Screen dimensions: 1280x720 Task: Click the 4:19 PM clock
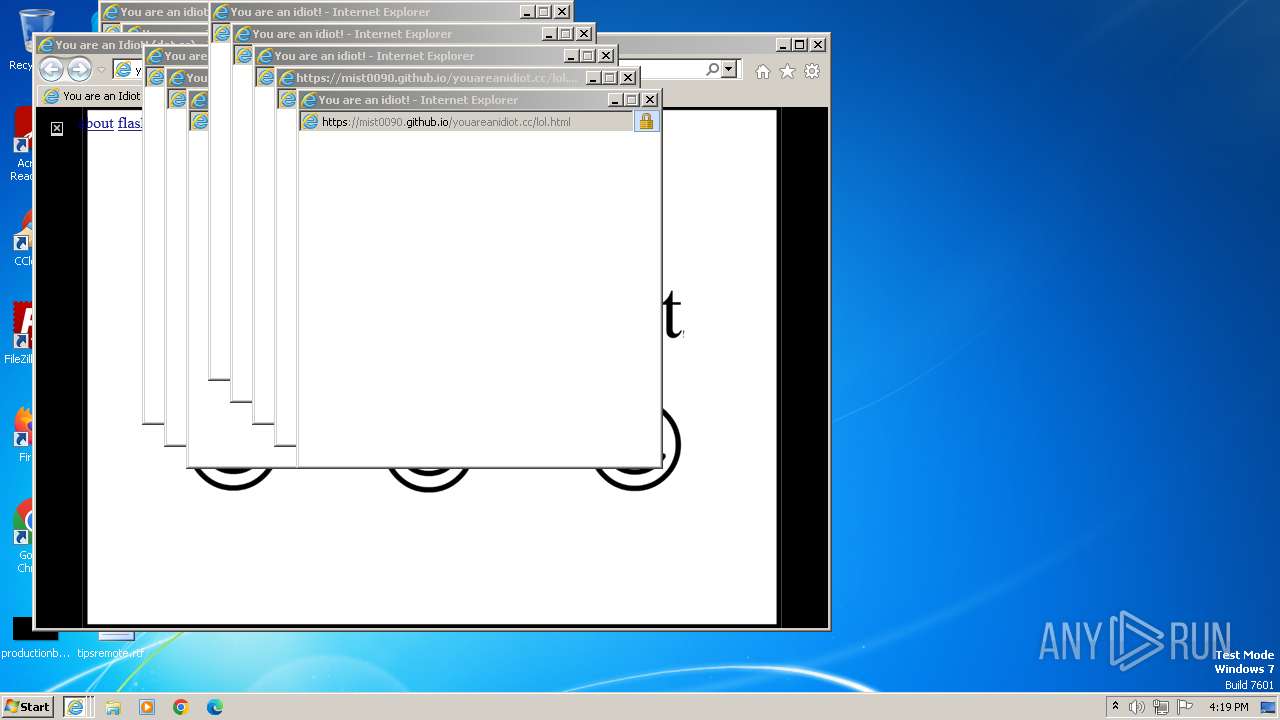point(1228,707)
